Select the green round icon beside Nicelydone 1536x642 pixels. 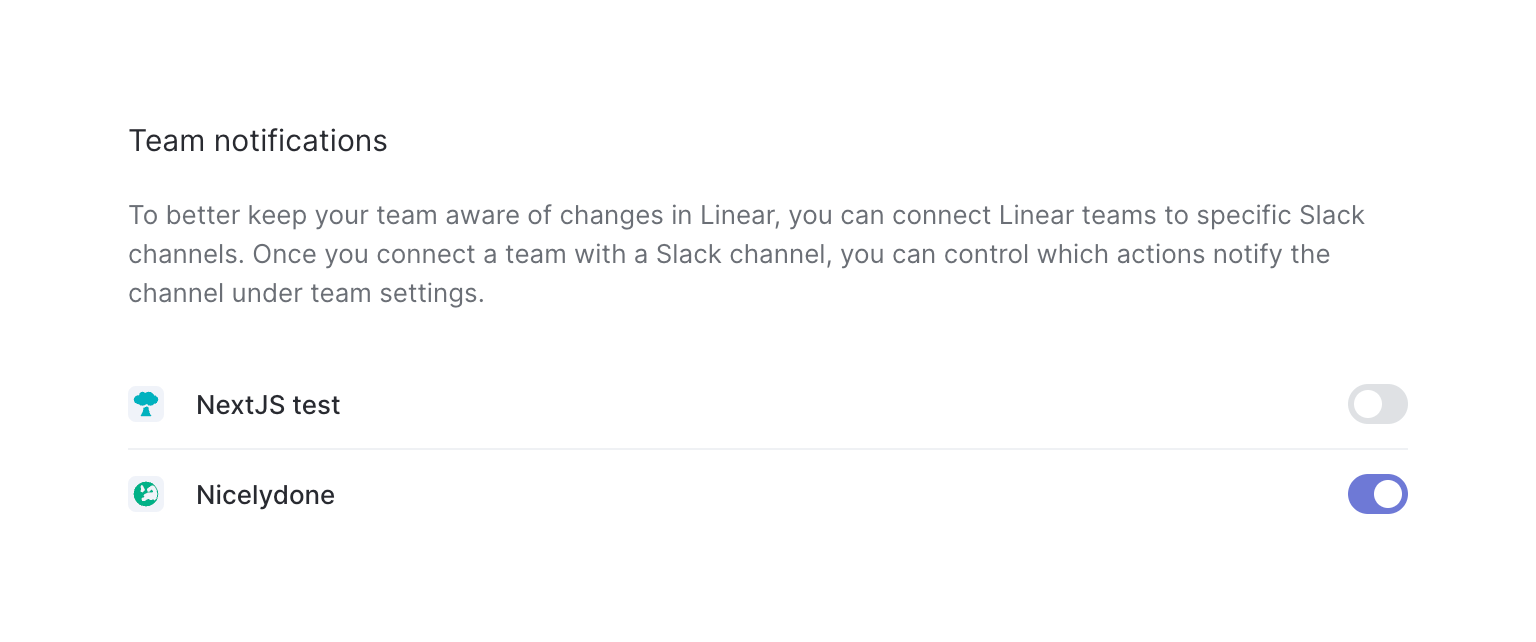coord(146,494)
